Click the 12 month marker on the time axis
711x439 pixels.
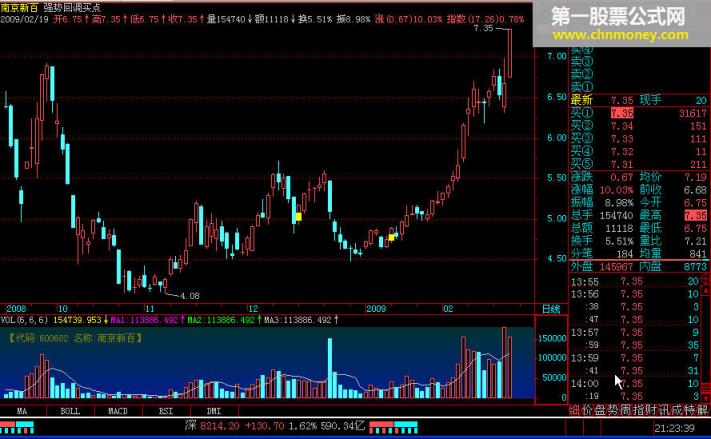point(253,309)
